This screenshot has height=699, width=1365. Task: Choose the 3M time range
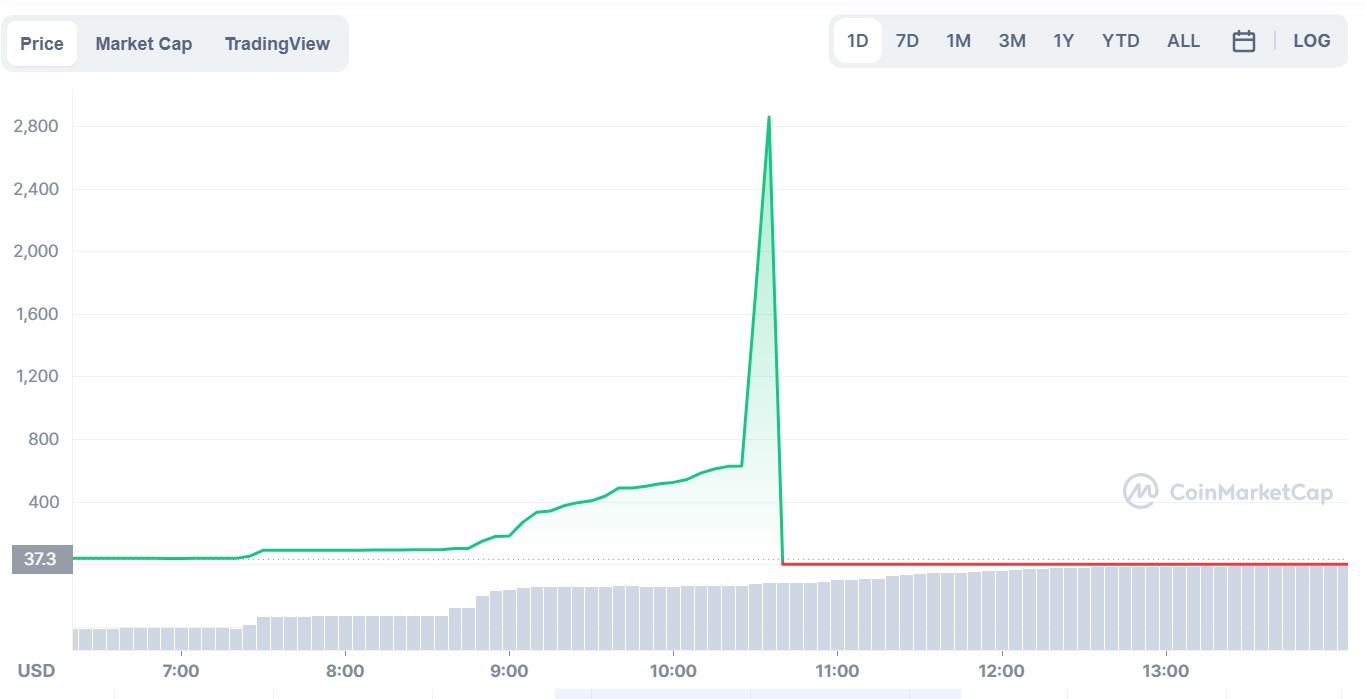tap(1012, 41)
